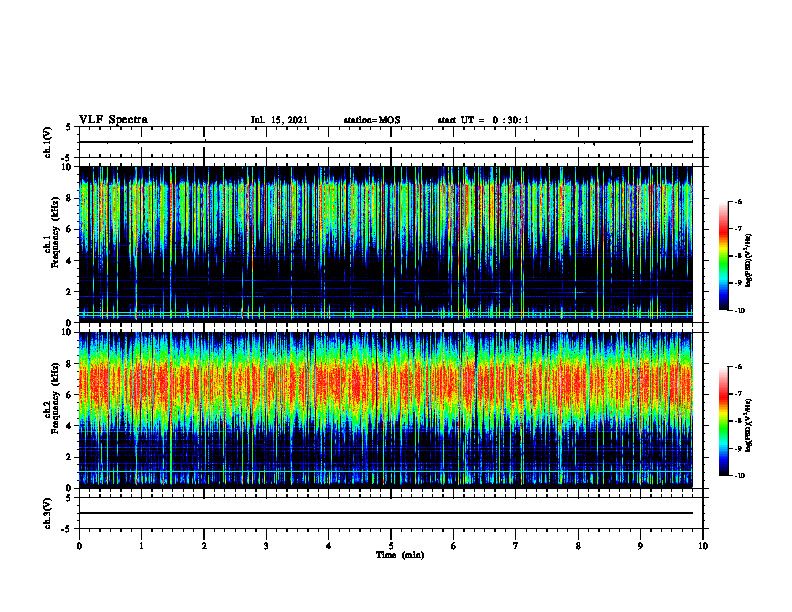Click the ch.1 spectrogram plot area

click(386, 244)
